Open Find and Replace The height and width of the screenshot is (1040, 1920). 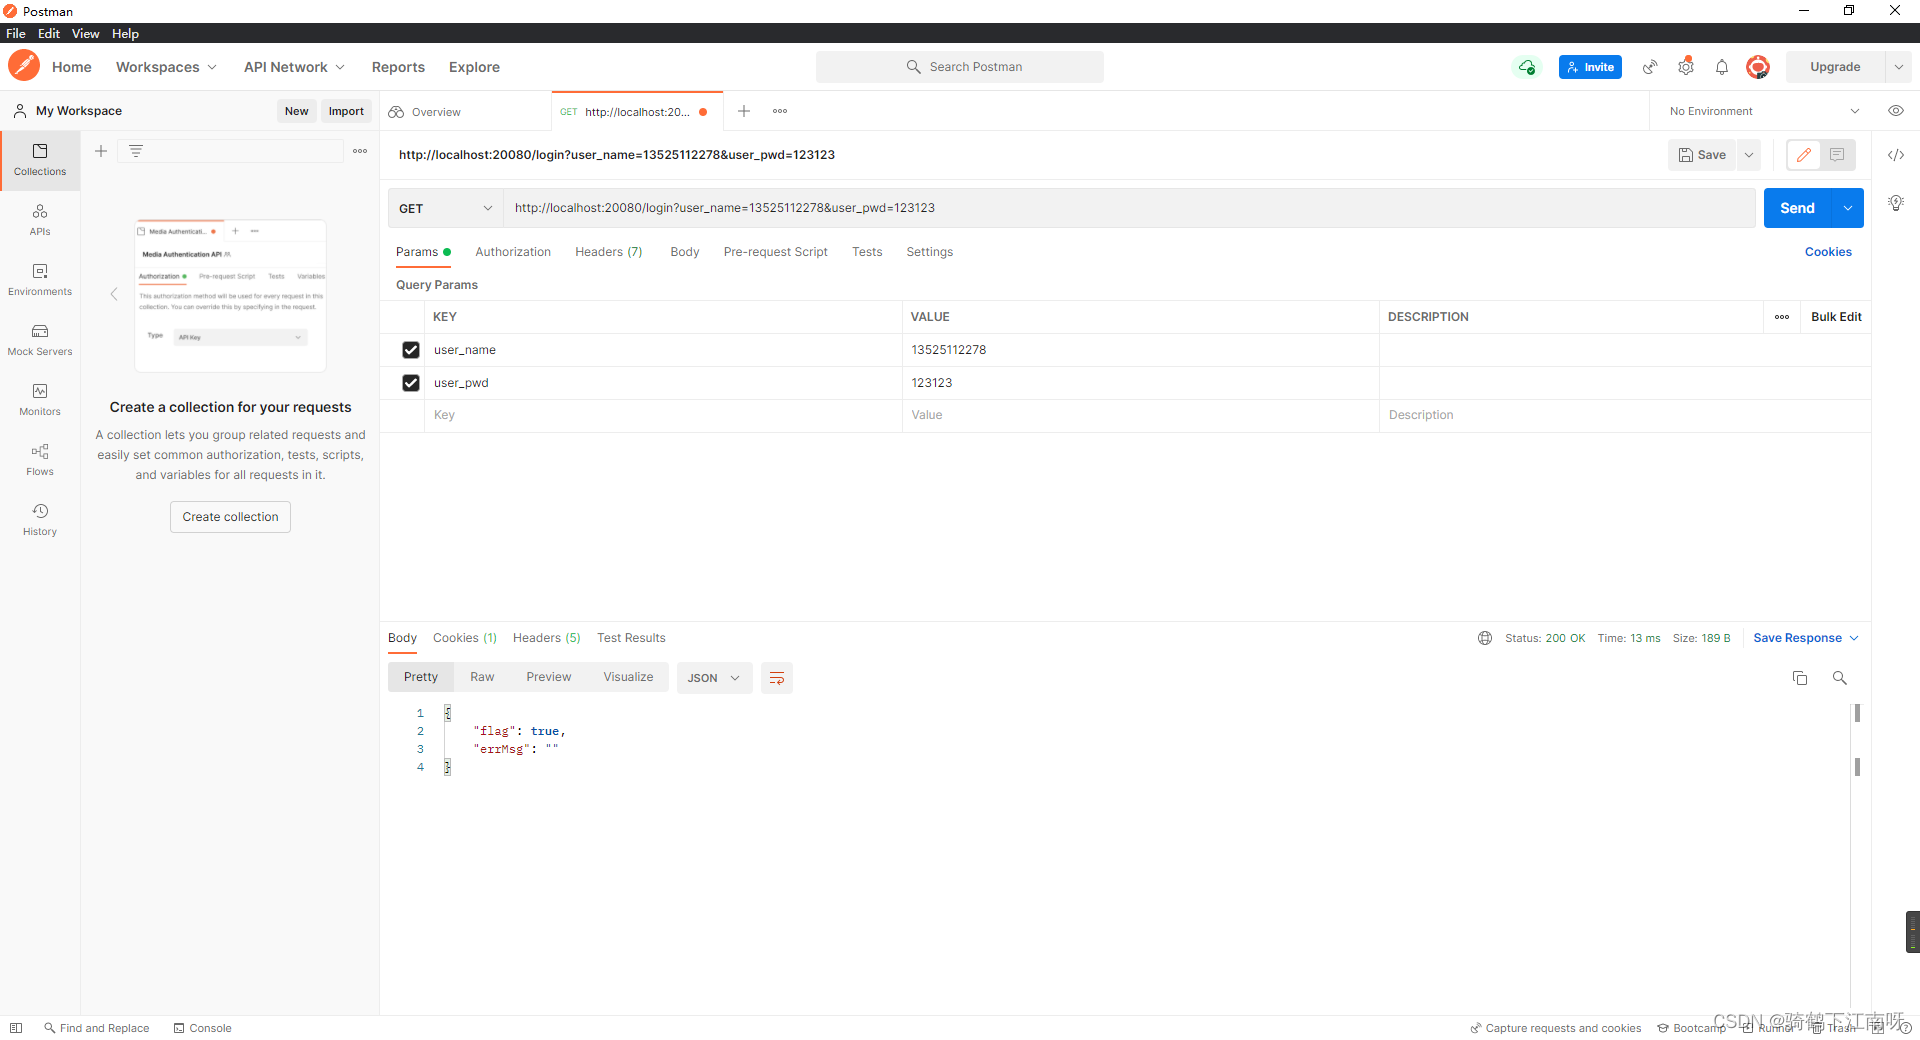coord(96,1028)
